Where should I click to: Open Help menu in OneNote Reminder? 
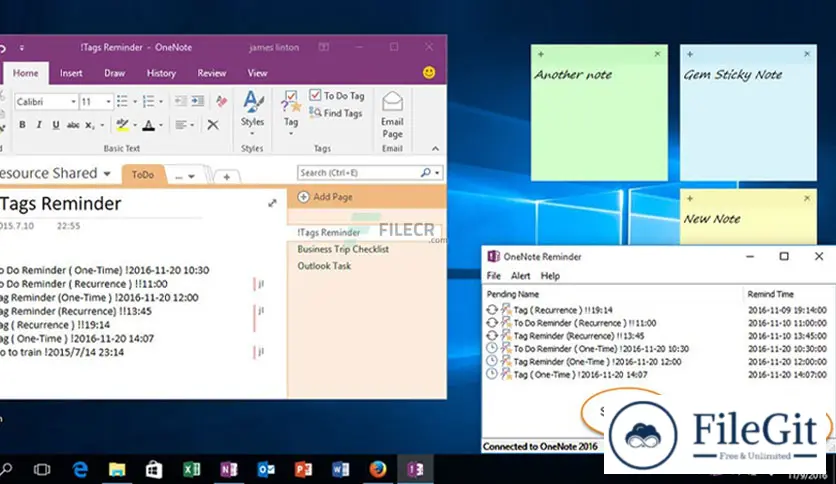coord(550,276)
